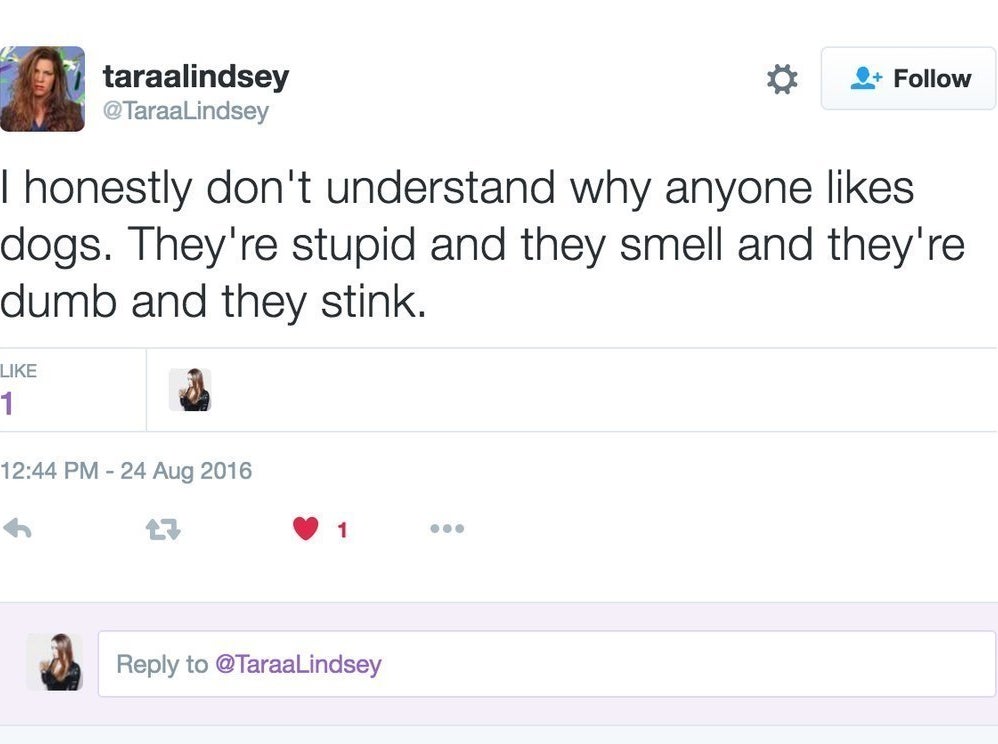Click the red count beside the heart
This screenshot has height=744, width=998.
tap(341, 530)
